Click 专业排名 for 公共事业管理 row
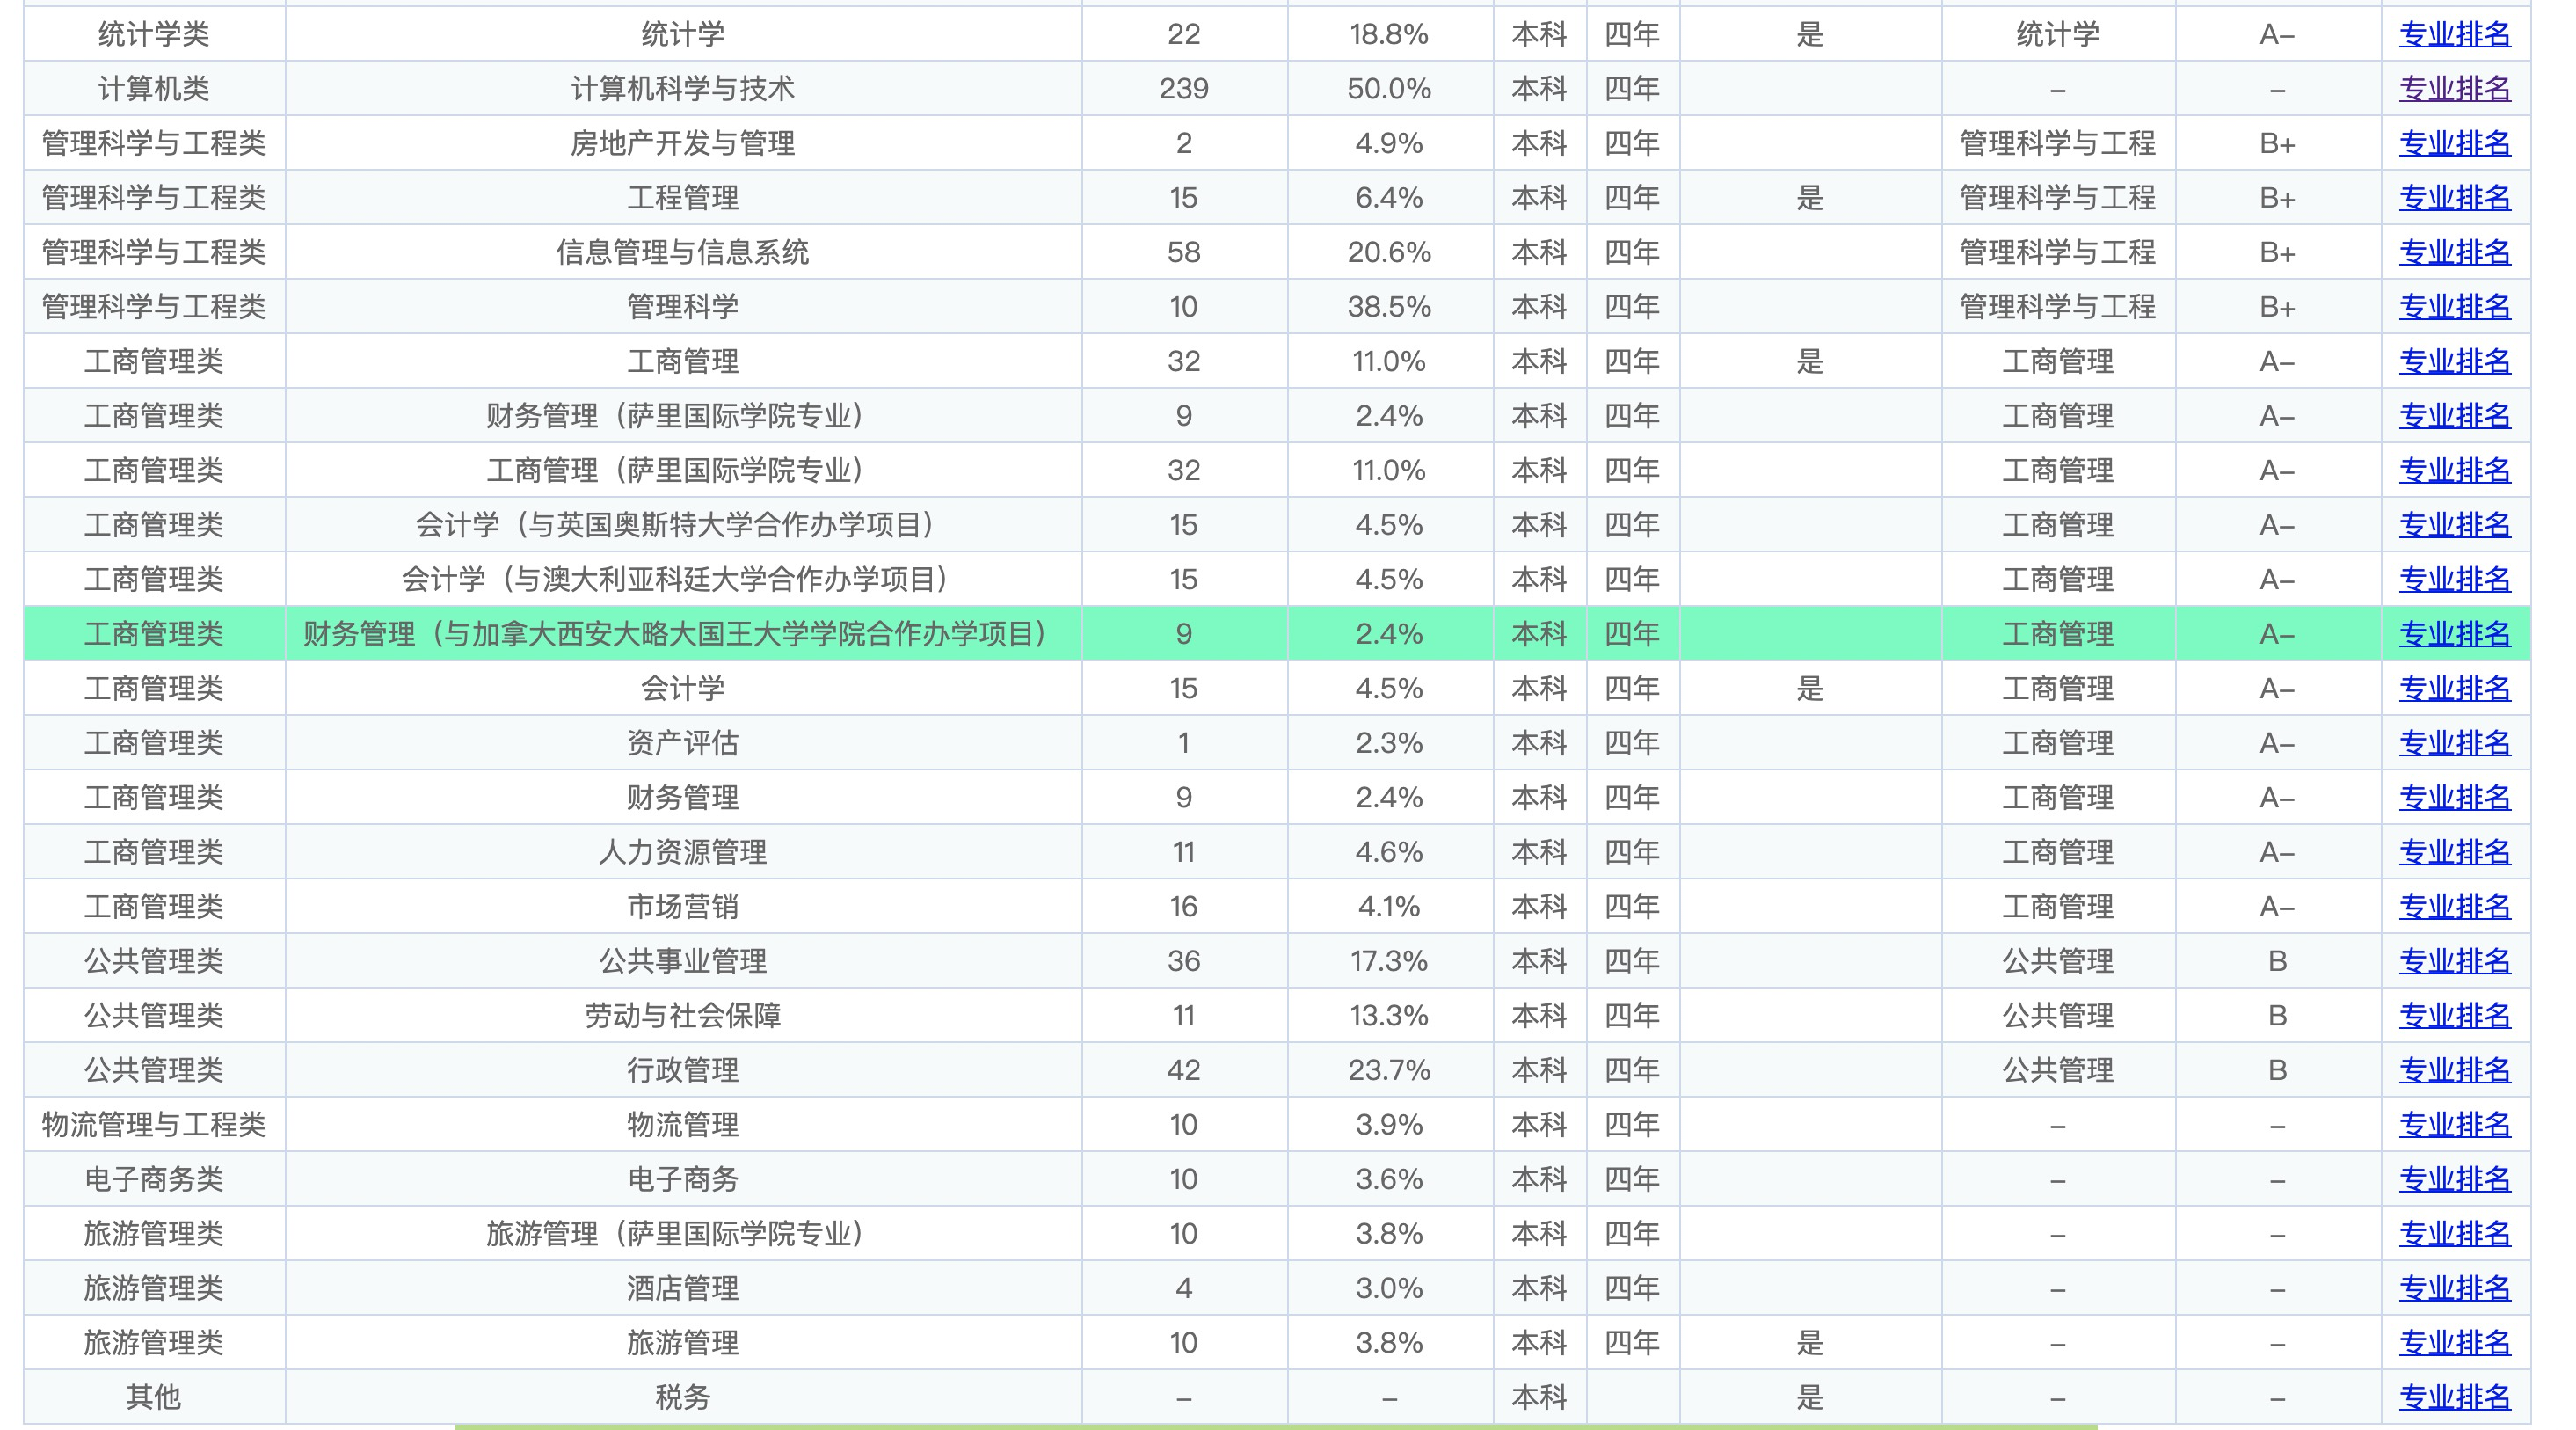This screenshot has height=1430, width=2576. [2454, 961]
